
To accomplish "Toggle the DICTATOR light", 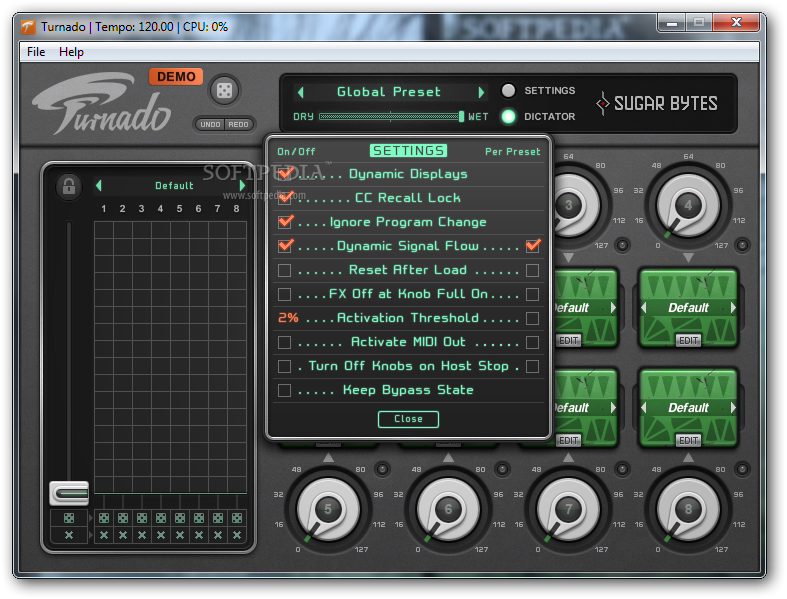I will (508, 116).
